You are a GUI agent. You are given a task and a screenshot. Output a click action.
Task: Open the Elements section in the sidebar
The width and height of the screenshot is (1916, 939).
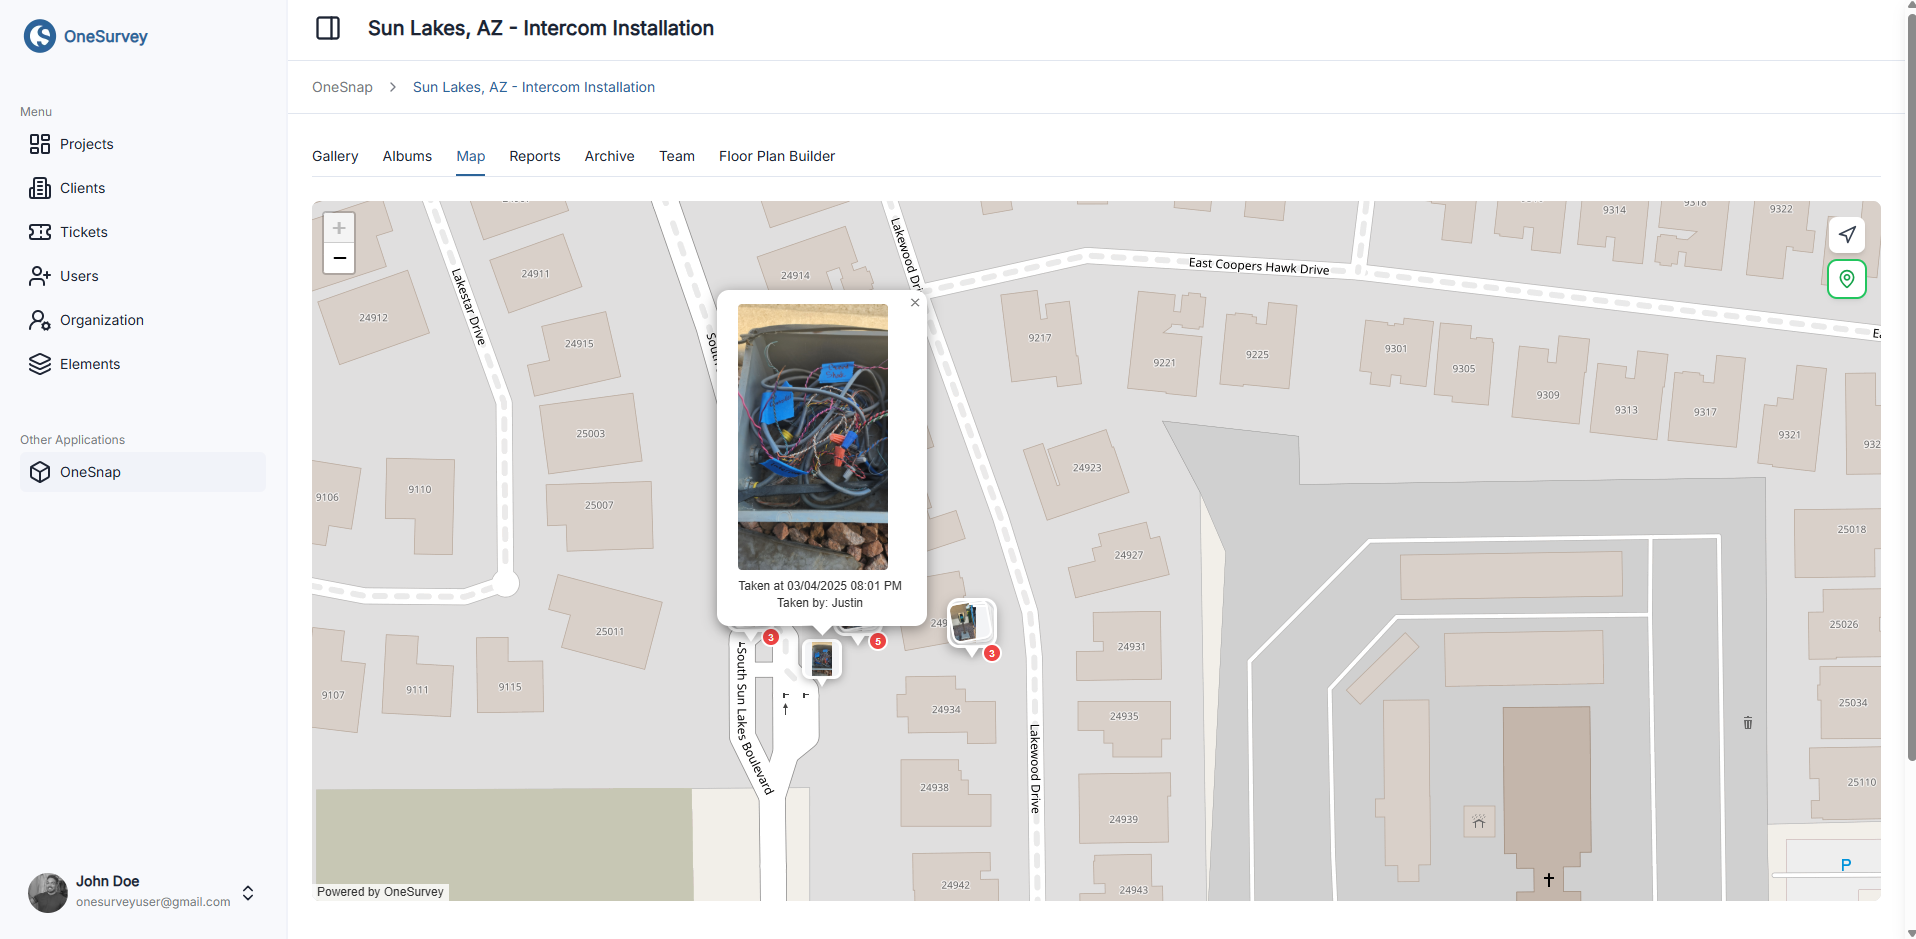(x=90, y=364)
